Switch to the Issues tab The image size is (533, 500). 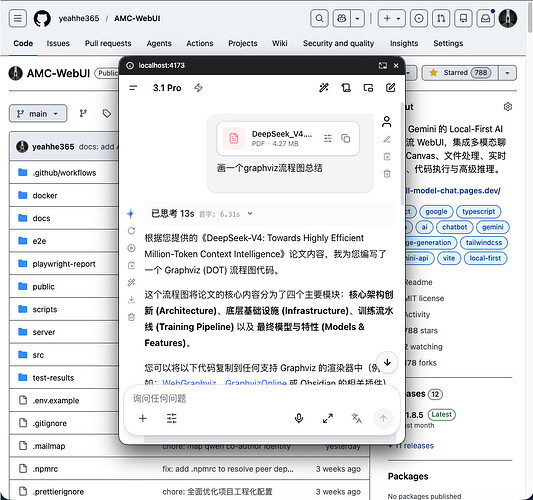tap(58, 44)
